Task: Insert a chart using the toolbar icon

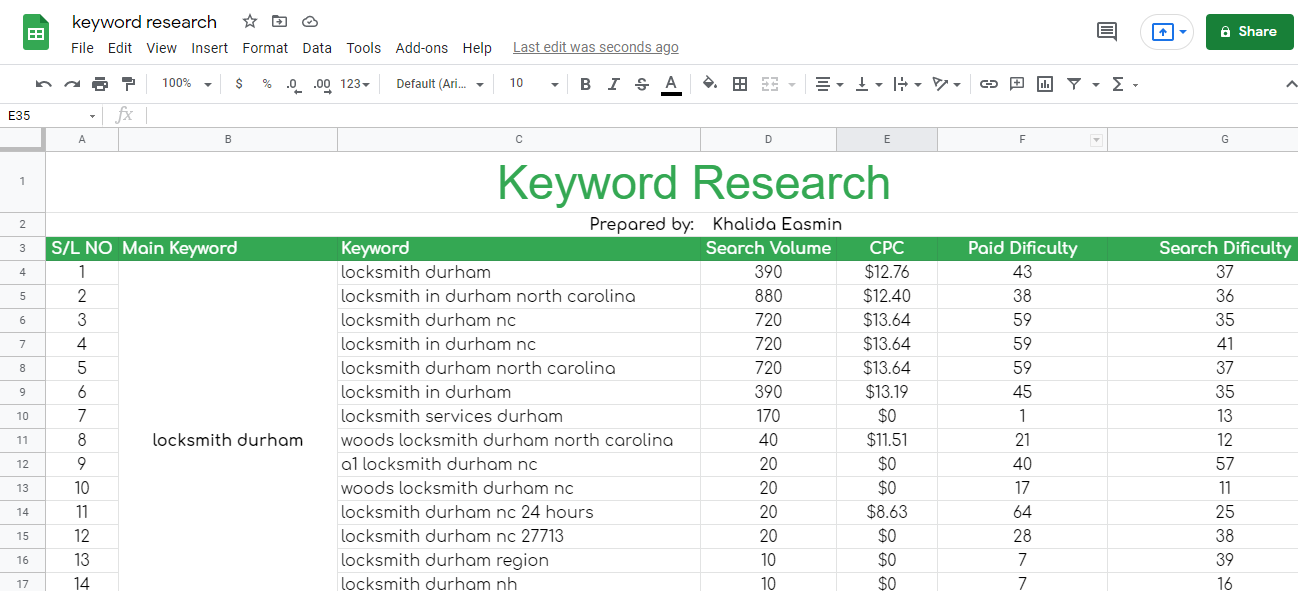Action: pyautogui.click(x=1045, y=84)
